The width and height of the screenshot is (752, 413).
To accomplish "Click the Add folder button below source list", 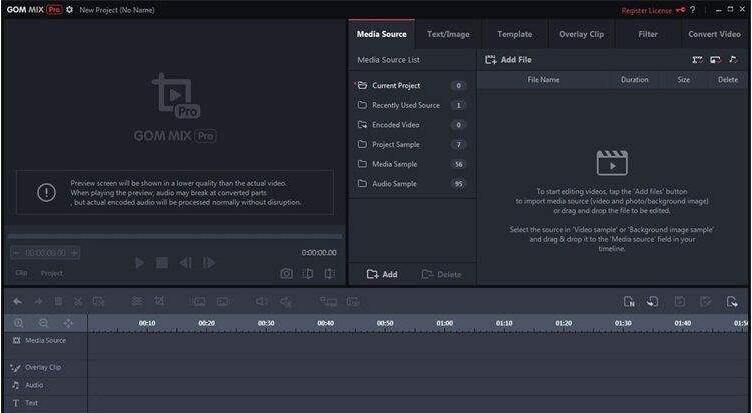I will click(x=382, y=274).
